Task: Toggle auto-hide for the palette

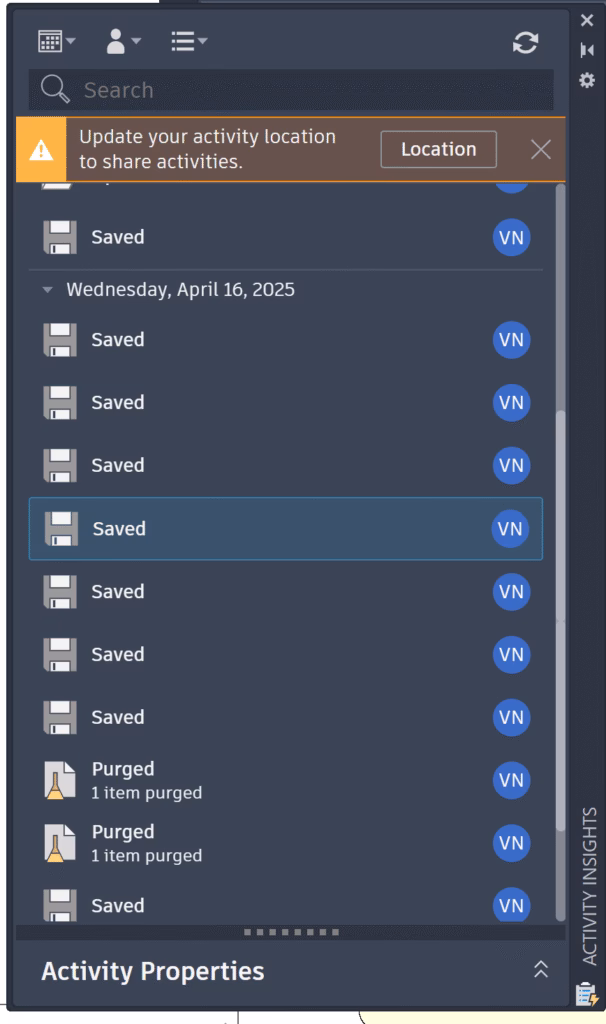Action: click(x=587, y=50)
